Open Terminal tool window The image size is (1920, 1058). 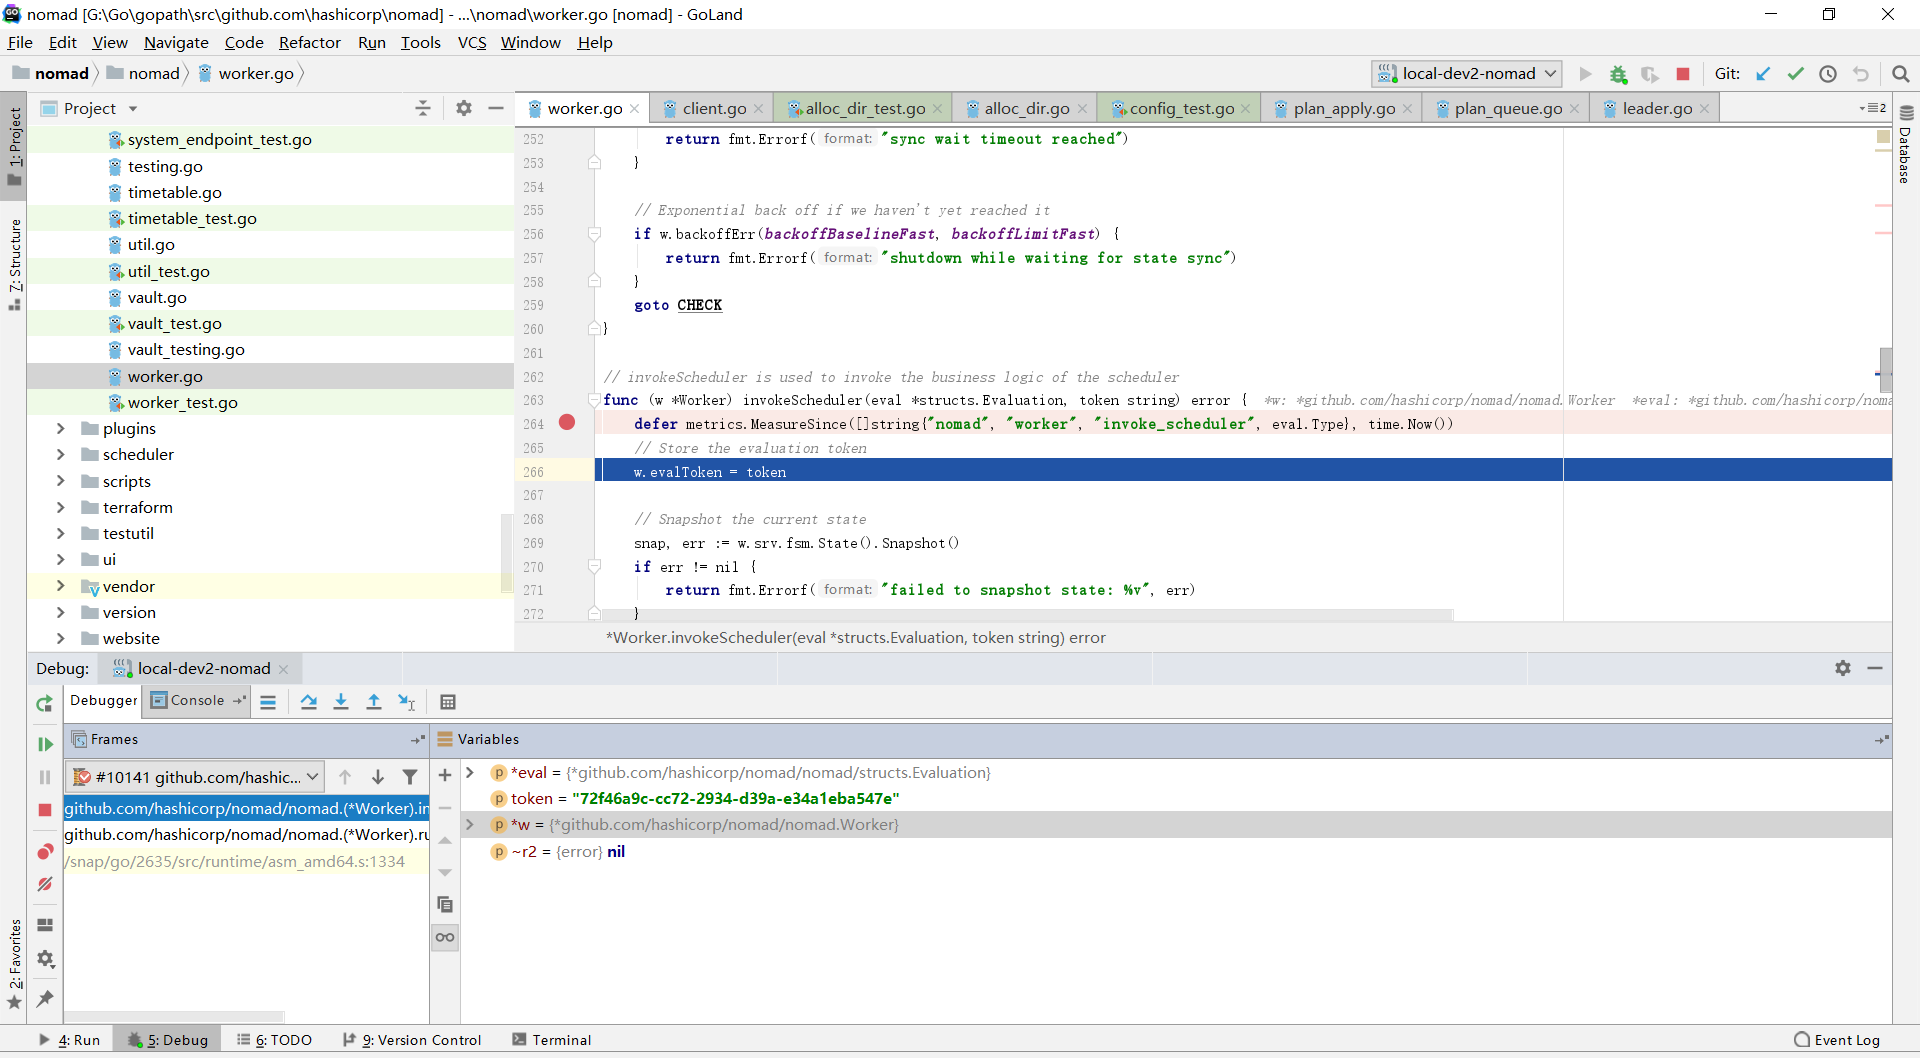pos(552,1040)
